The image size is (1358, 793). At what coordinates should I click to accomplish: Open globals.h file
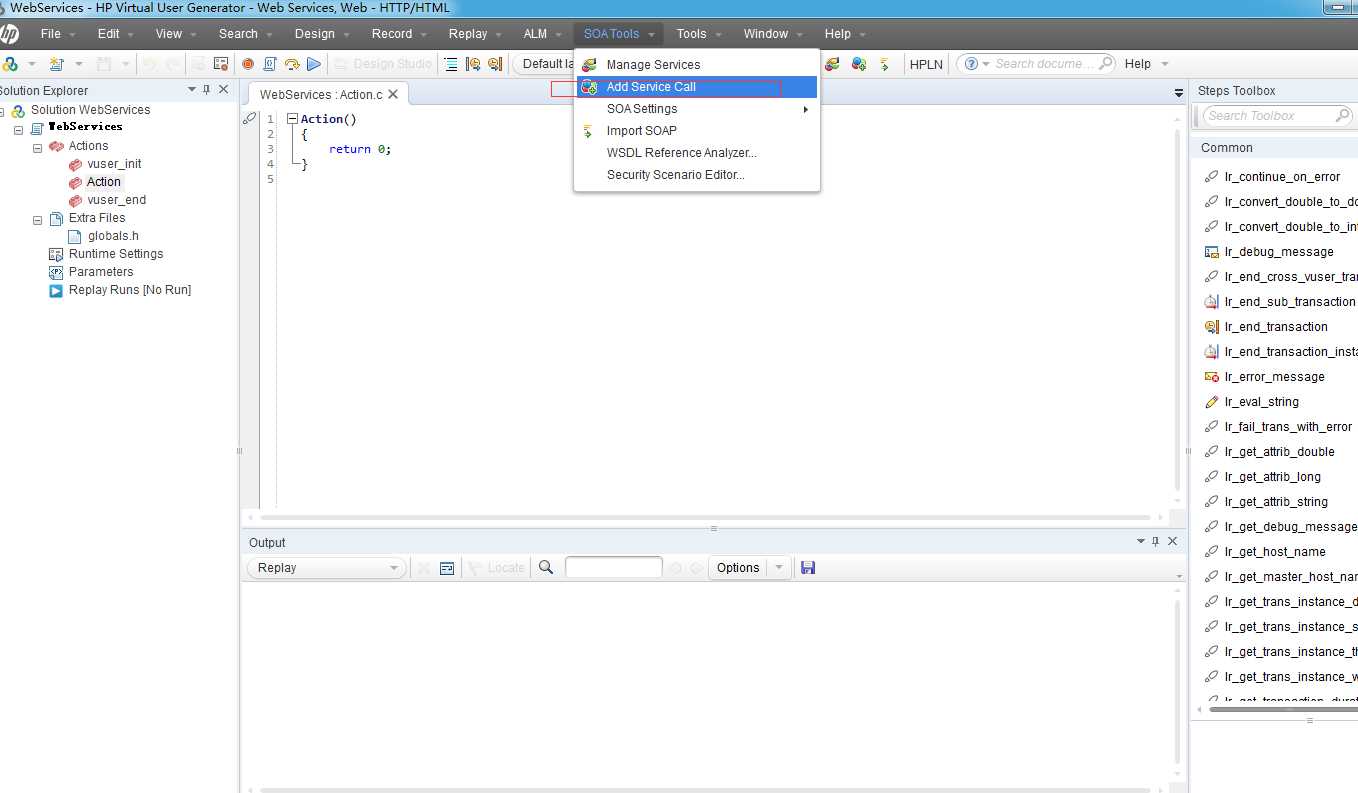(x=113, y=236)
